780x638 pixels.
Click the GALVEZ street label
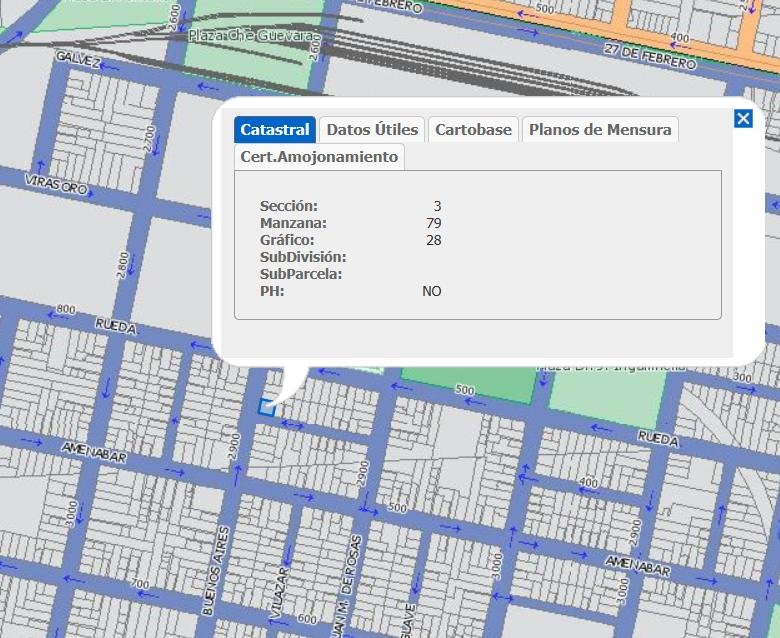click(78, 60)
